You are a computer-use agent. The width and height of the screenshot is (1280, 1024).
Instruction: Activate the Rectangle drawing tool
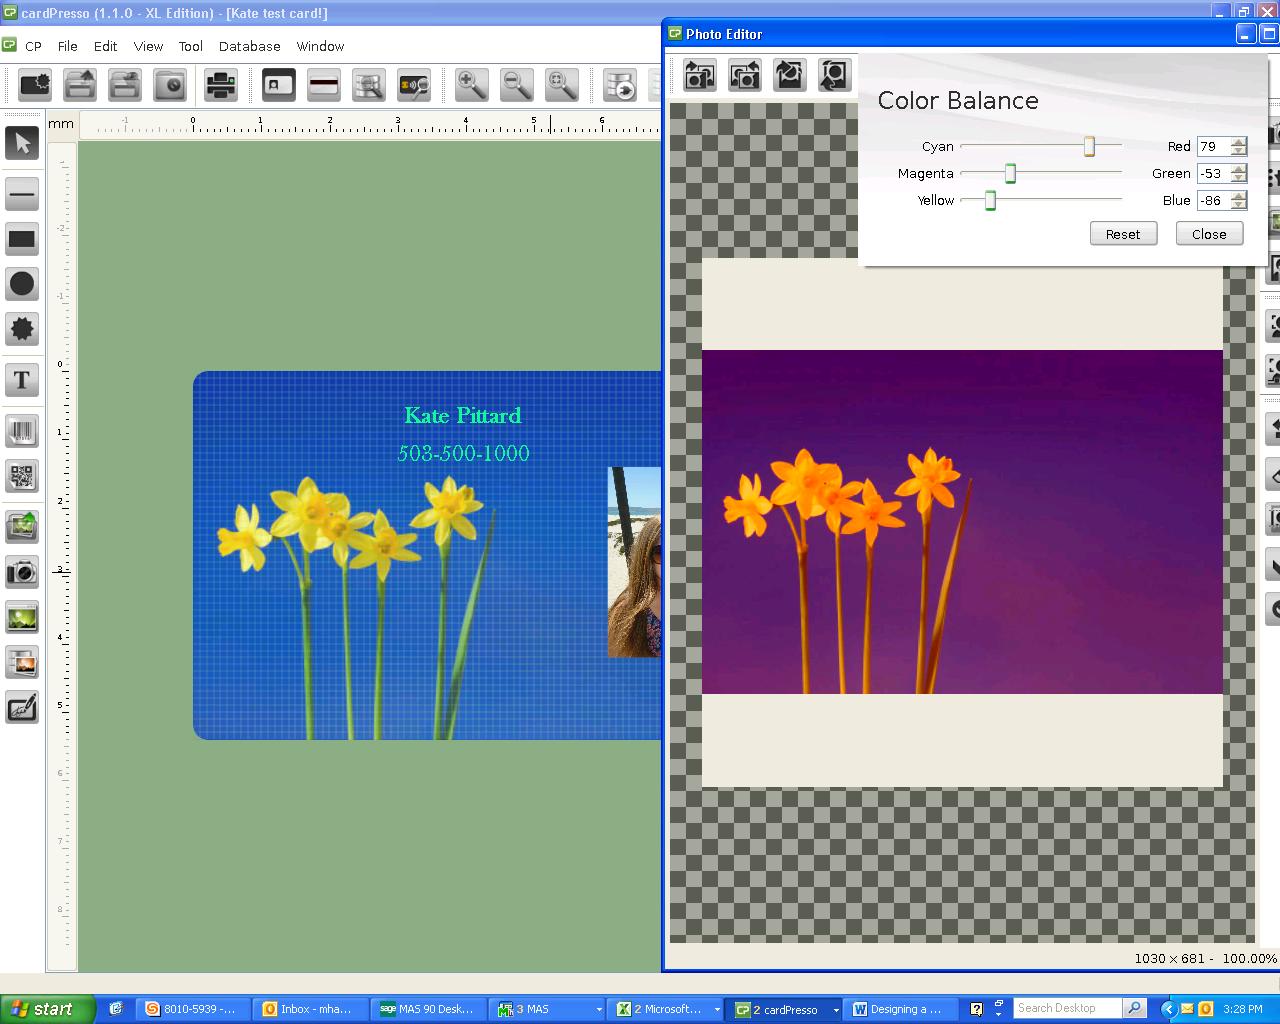[22, 239]
